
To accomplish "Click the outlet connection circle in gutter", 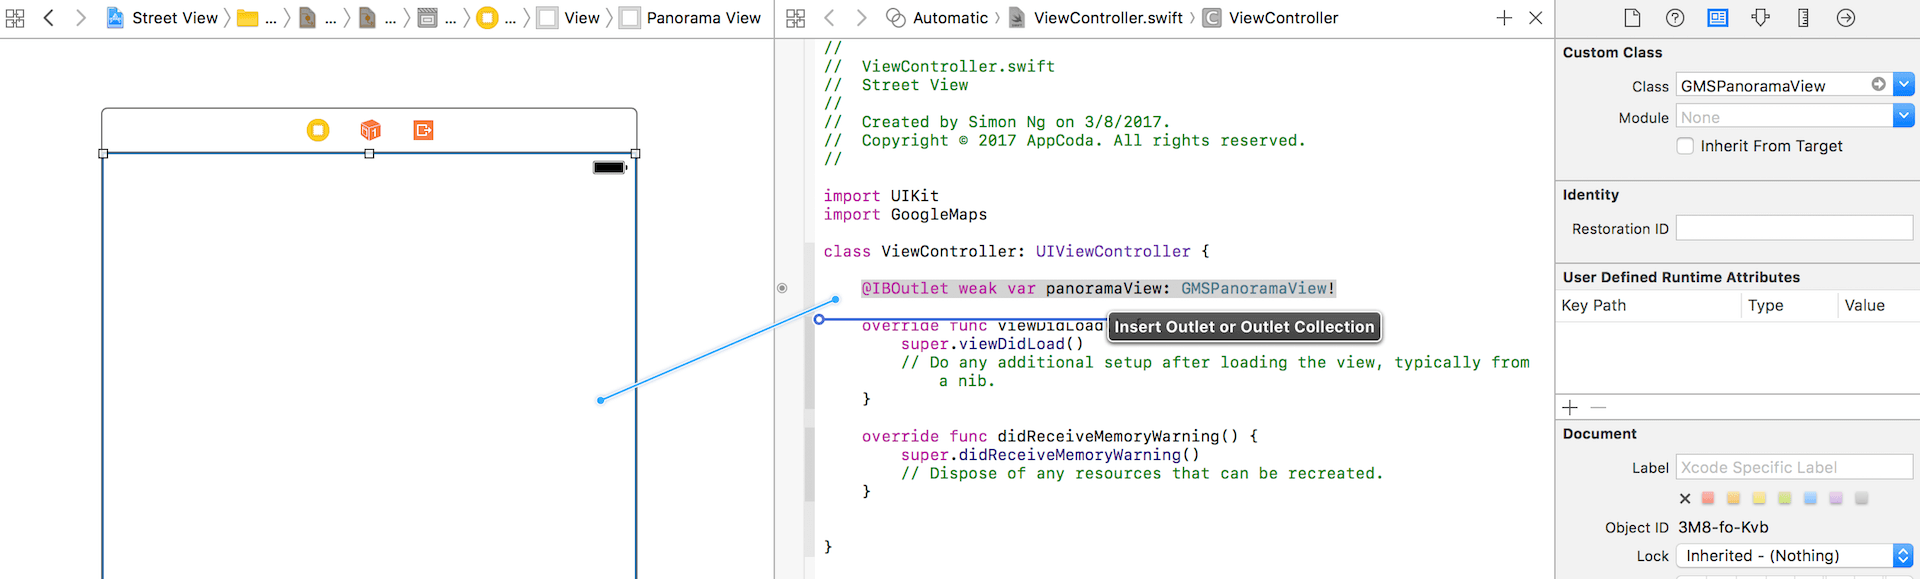I will pyautogui.click(x=782, y=288).
